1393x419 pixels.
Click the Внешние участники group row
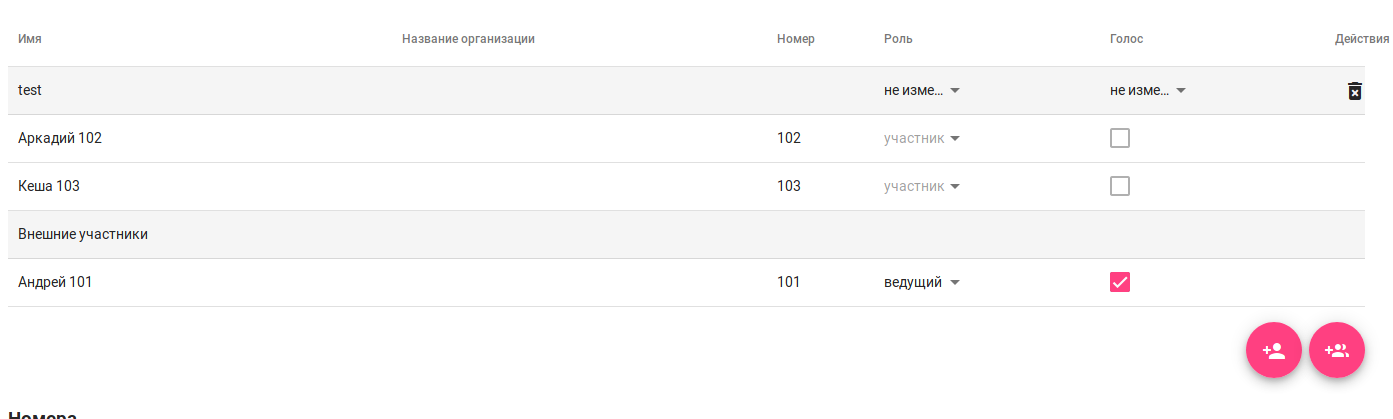(83, 234)
